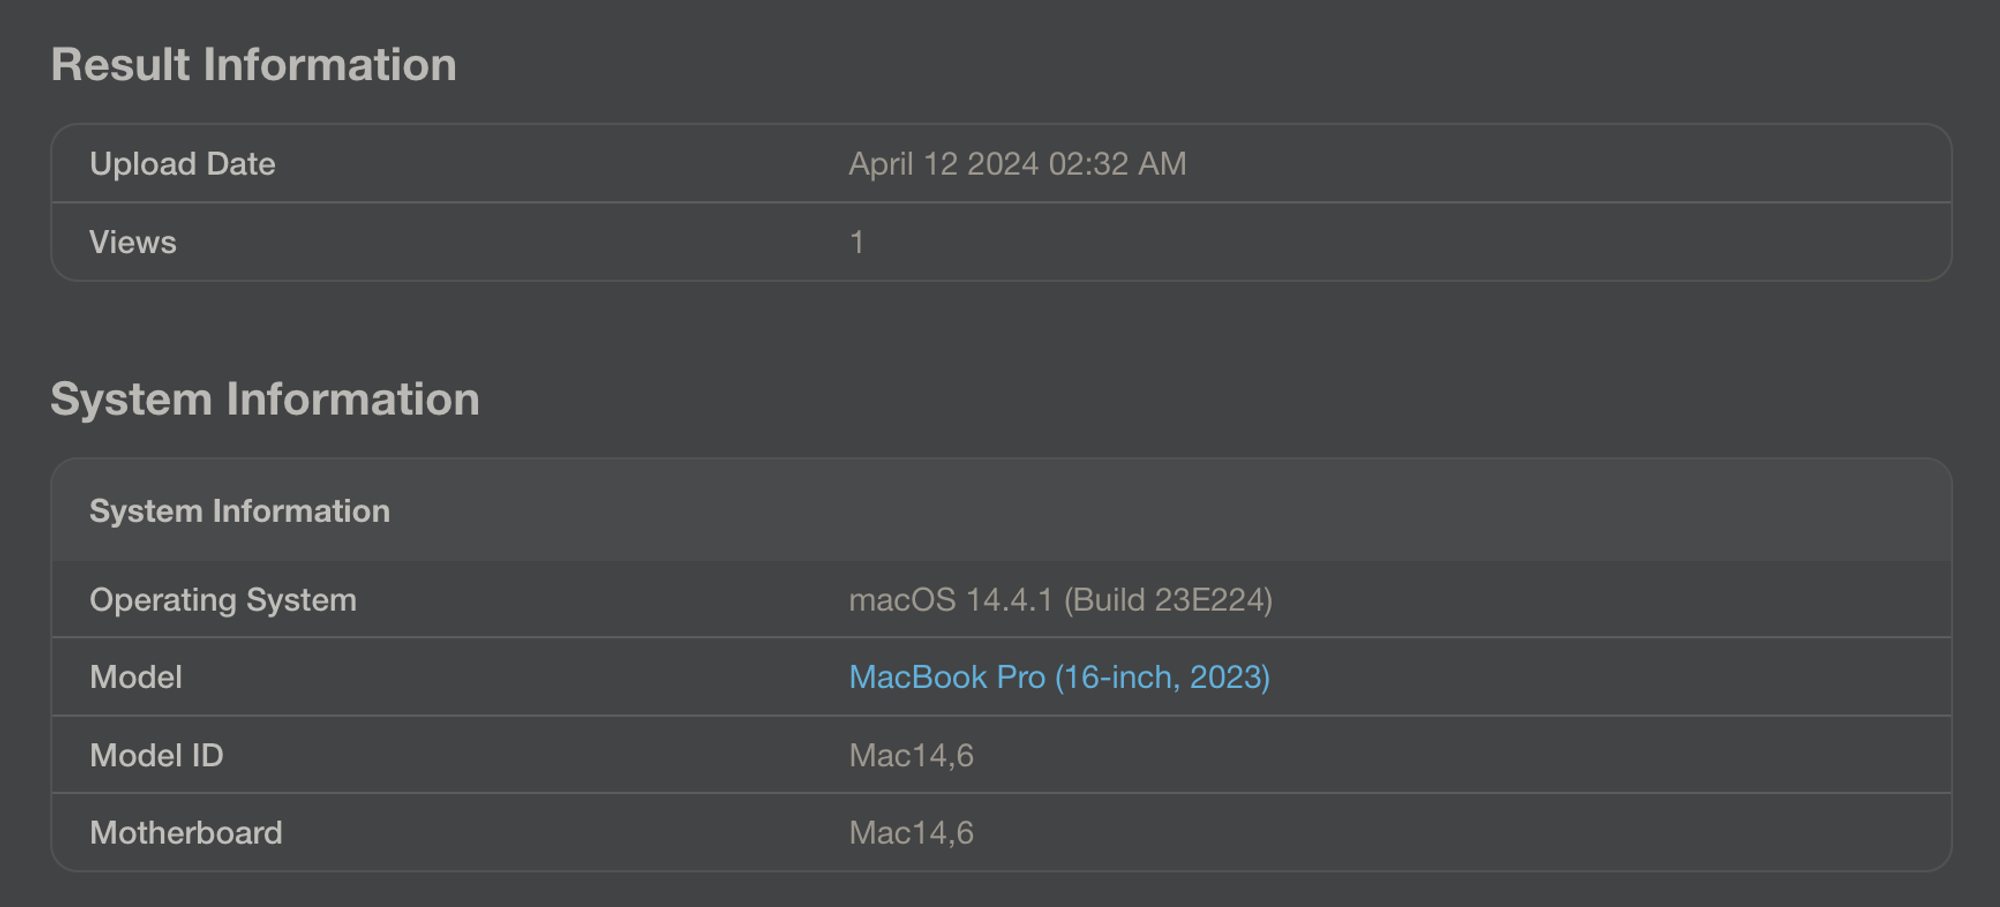Click the 02:32 AM time text
Screen dimensions: 2000x907
click(x=1117, y=164)
